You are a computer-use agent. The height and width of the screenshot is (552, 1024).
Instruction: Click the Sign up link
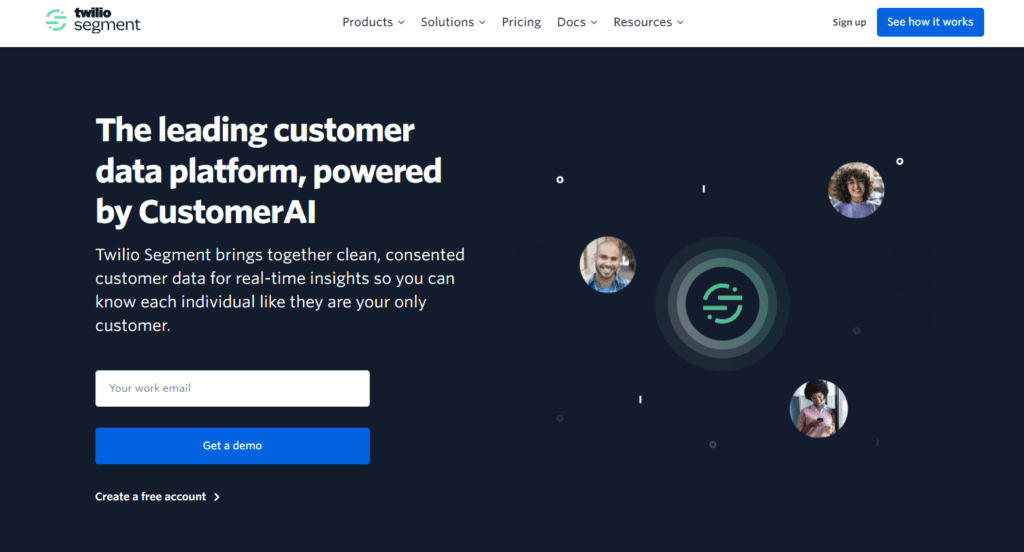pyautogui.click(x=849, y=22)
